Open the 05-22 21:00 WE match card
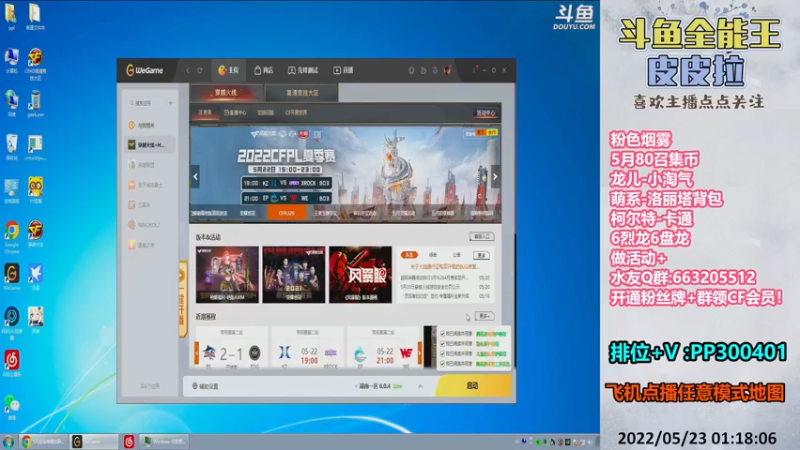 pyautogui.click(x=383, y=348)
